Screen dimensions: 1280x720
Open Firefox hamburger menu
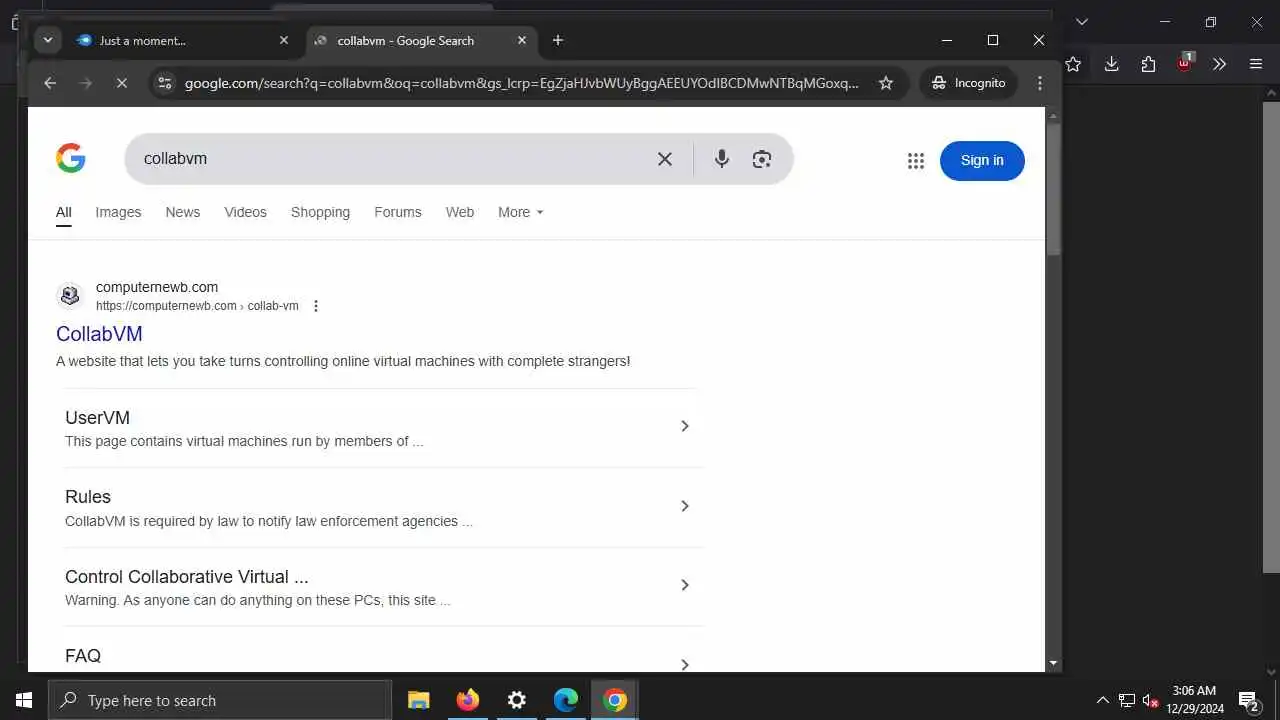[1256, 64]
